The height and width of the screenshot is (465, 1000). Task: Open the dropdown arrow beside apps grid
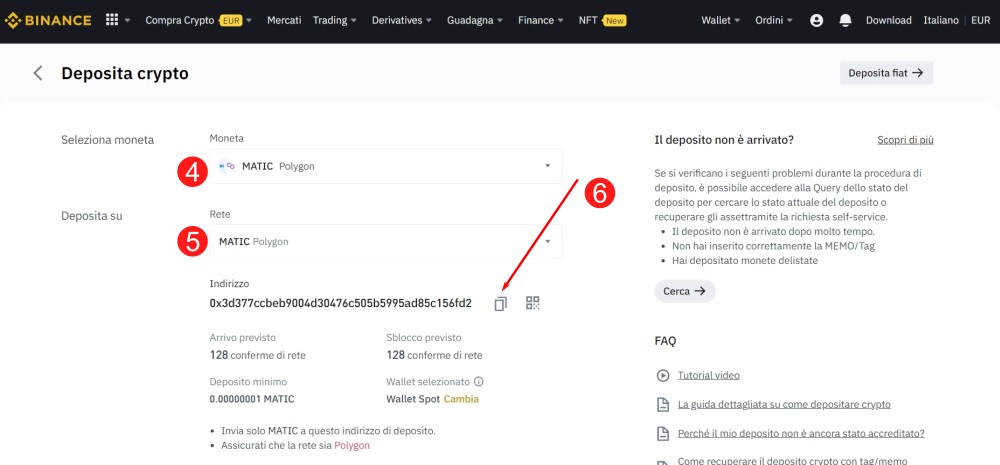click(128, 20)
